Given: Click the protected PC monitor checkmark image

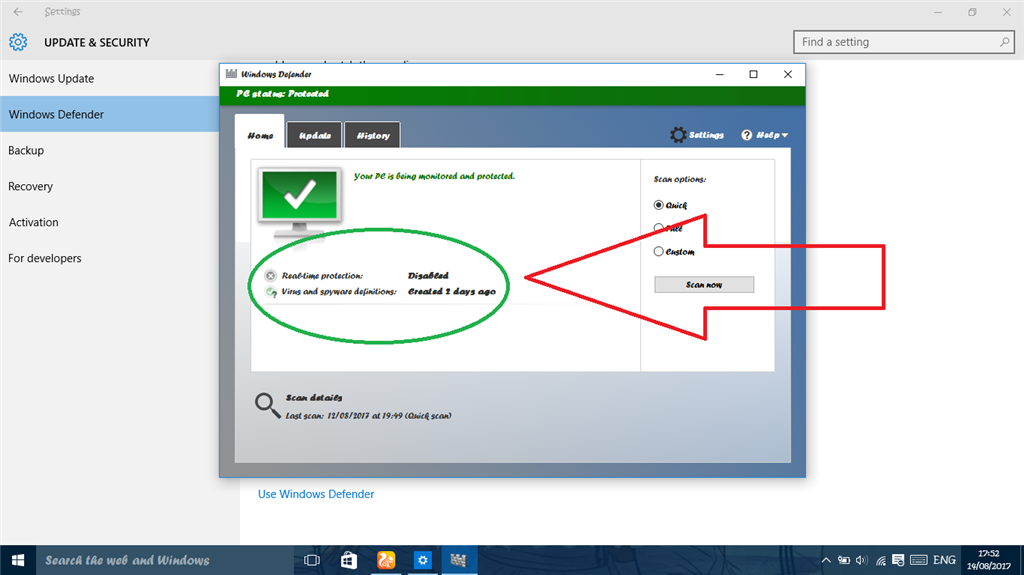Looking at the screenshot, I should (x=300, y=201).
